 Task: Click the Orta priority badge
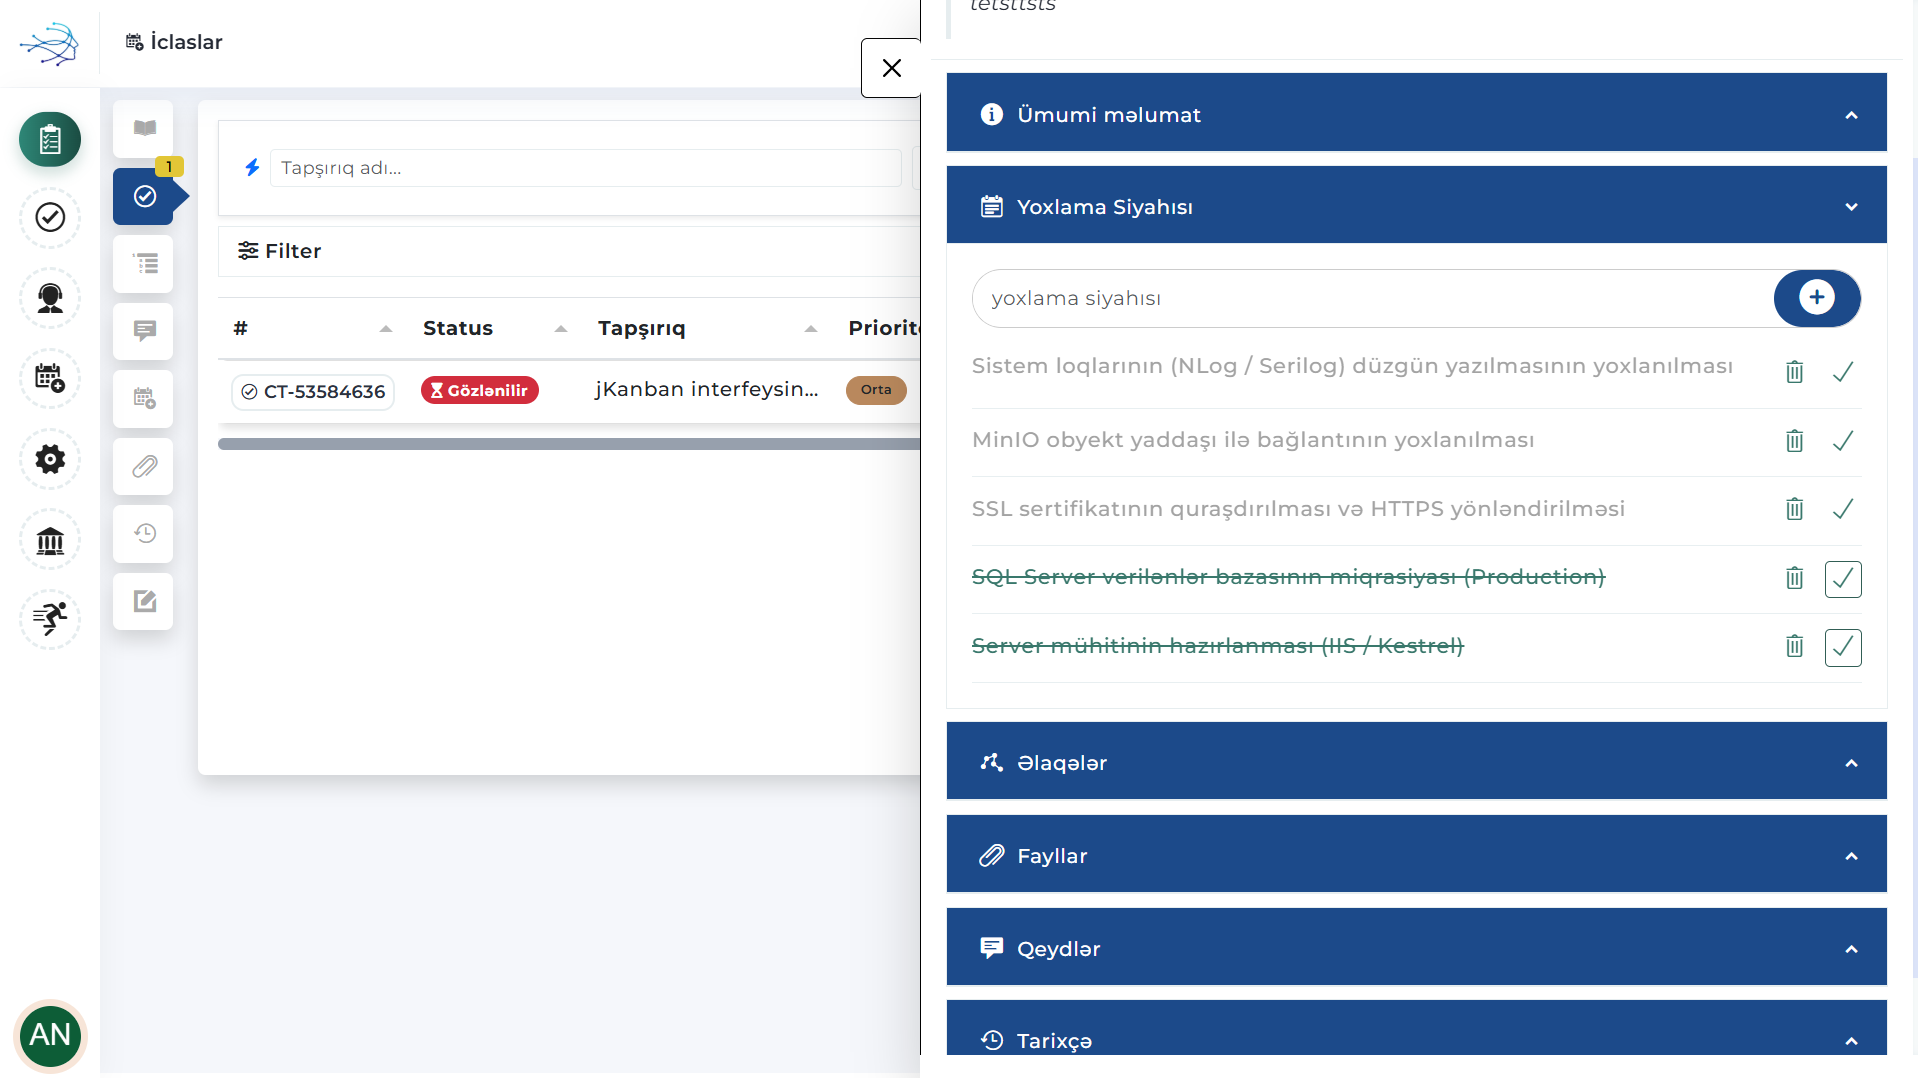coord(876,390)
